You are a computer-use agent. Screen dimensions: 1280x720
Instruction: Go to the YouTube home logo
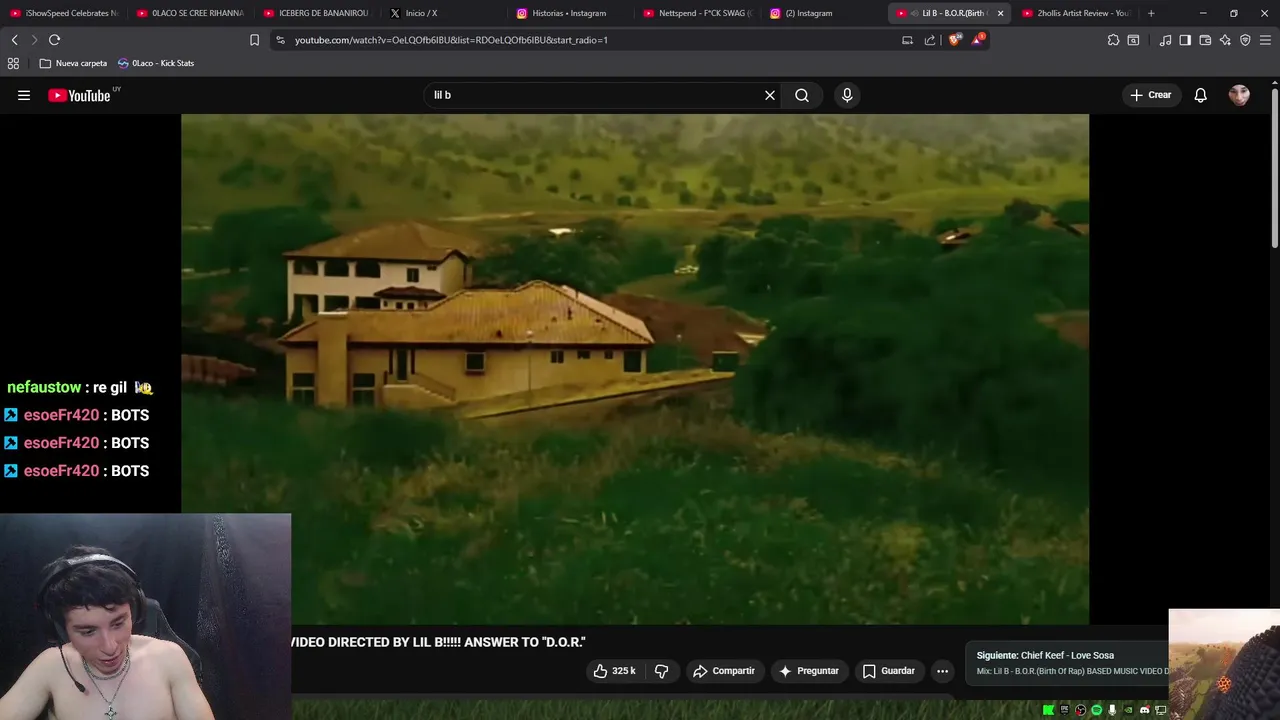[79, 95]
